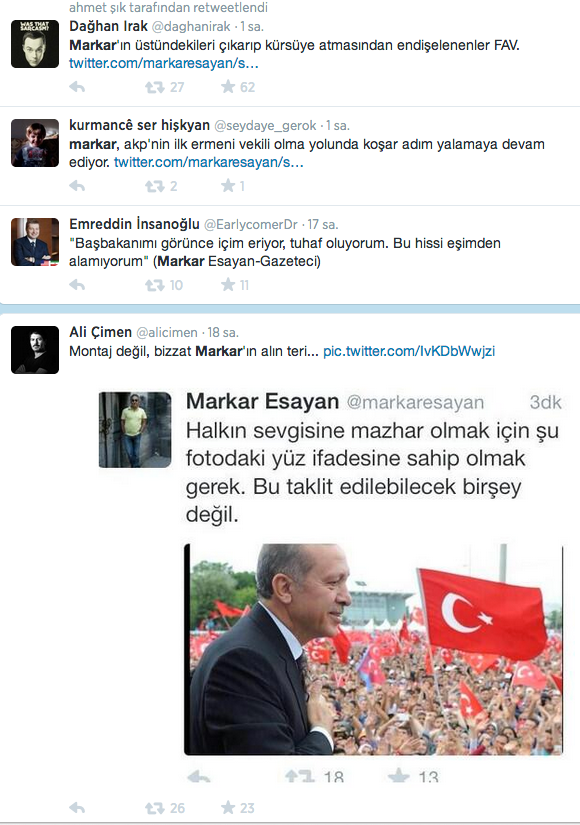Image resolution: width=580 pixels, height=825 pixels.
Task: Reply to Emreddin İnsanoğlu's tweet
Action: pos(77,285)
